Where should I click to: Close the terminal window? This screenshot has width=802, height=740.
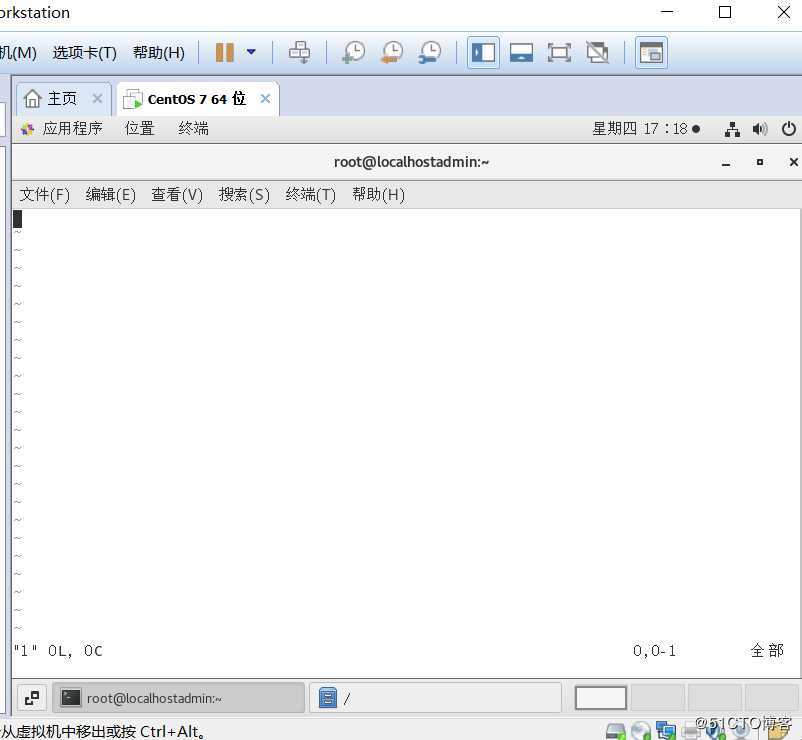point(793,162)
